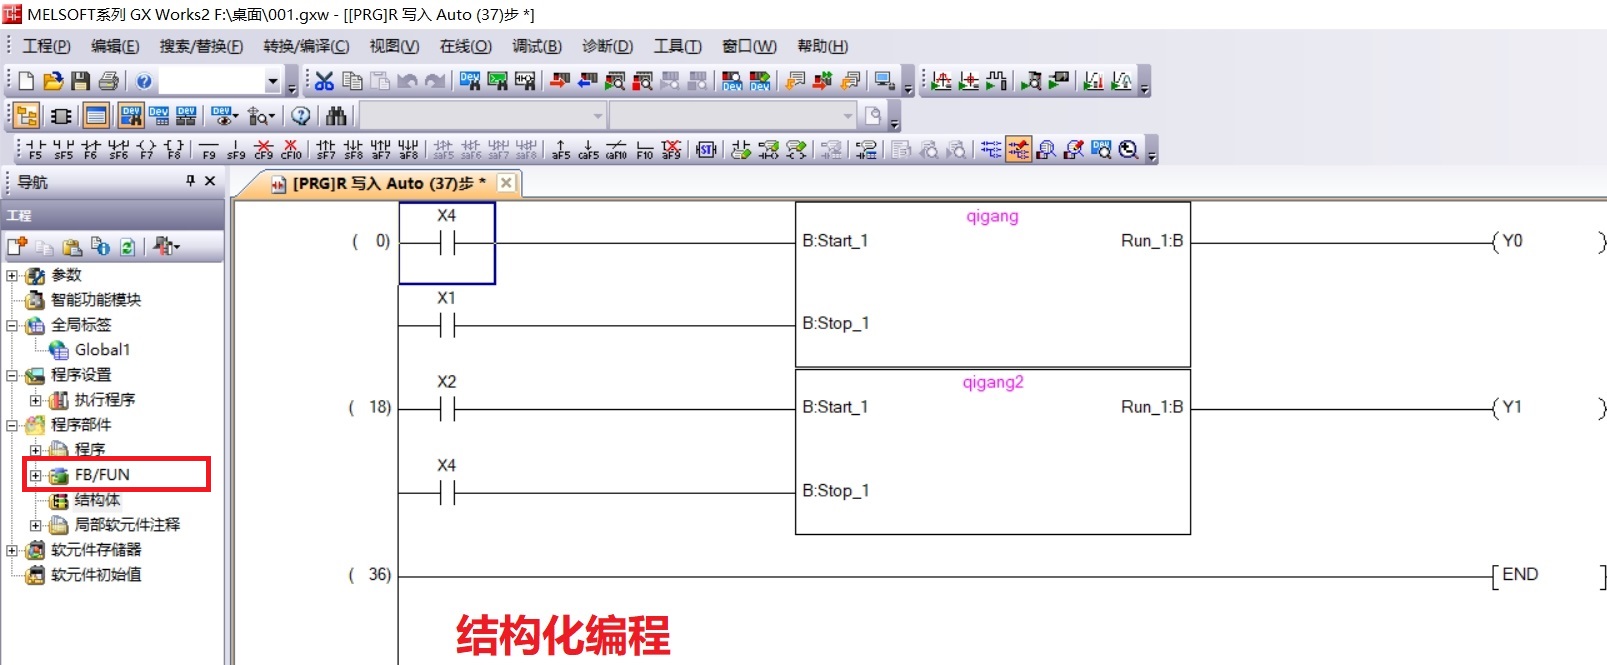
Task: Click the Write to PLC icon
Action: coord(559,81)
